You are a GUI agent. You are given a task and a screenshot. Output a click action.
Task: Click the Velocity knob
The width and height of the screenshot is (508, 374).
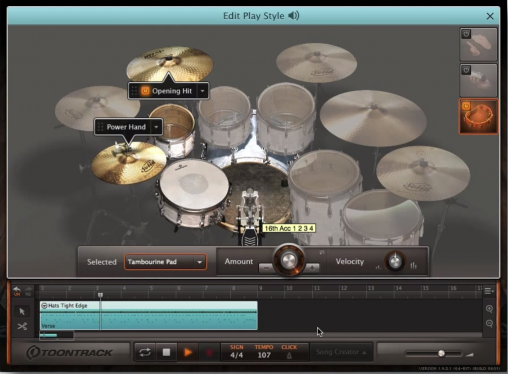click(x=395, y=261)
